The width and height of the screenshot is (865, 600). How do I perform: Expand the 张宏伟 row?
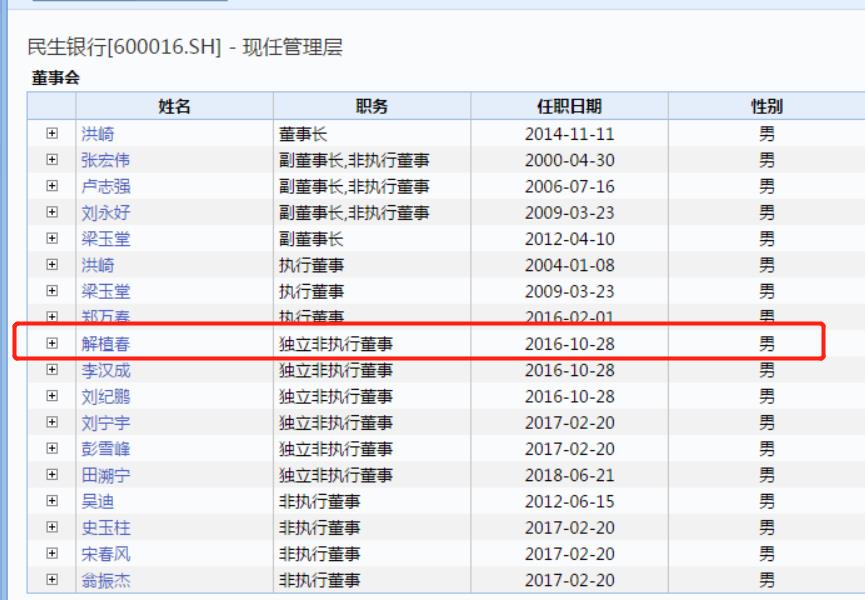[52, 160]
